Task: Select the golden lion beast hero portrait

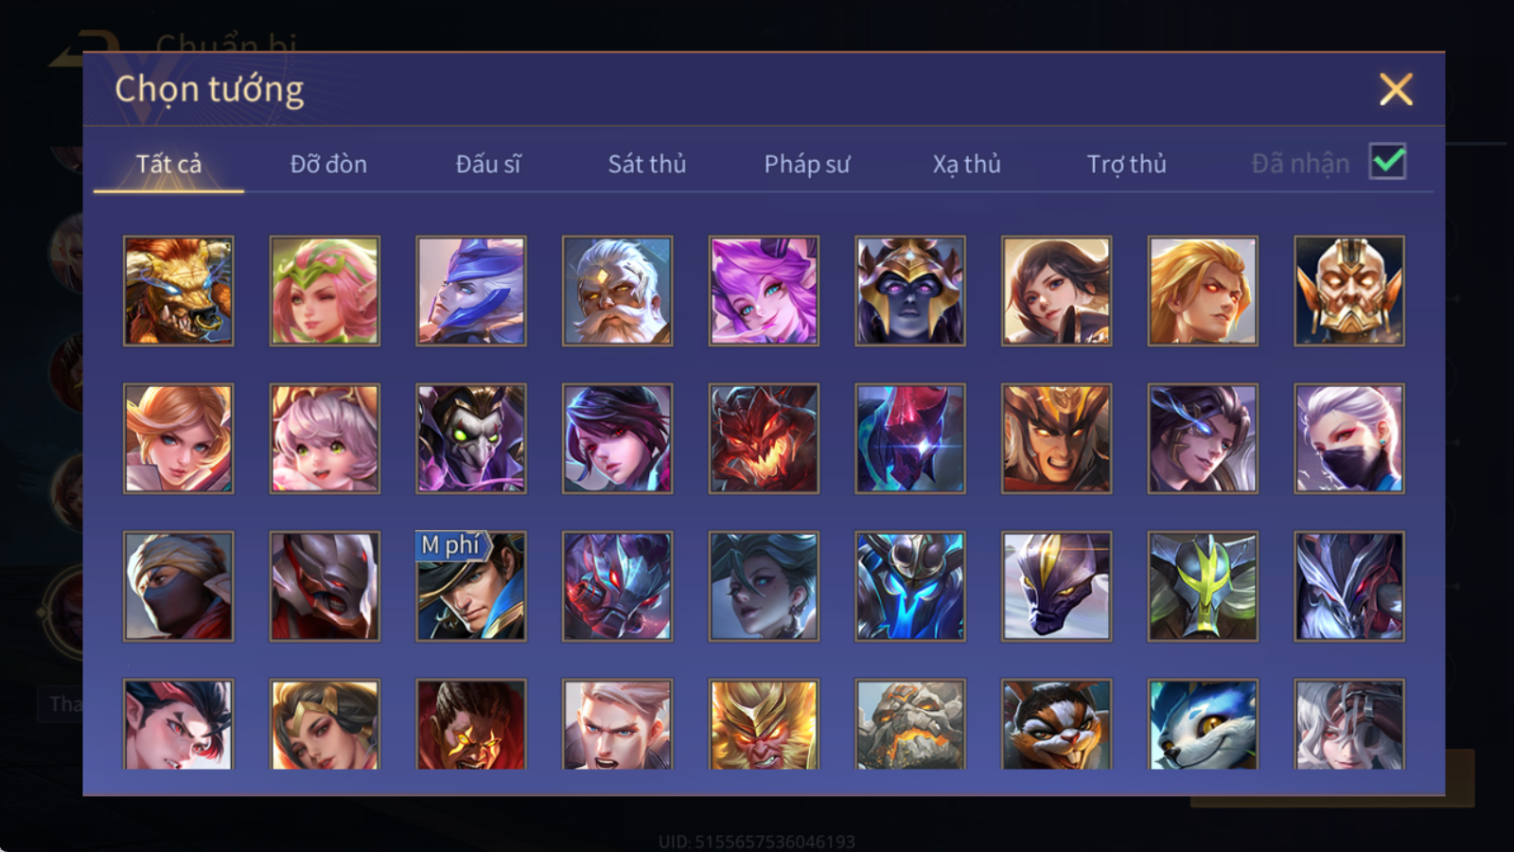Action: pyautogui.click(x=178, y=291)
